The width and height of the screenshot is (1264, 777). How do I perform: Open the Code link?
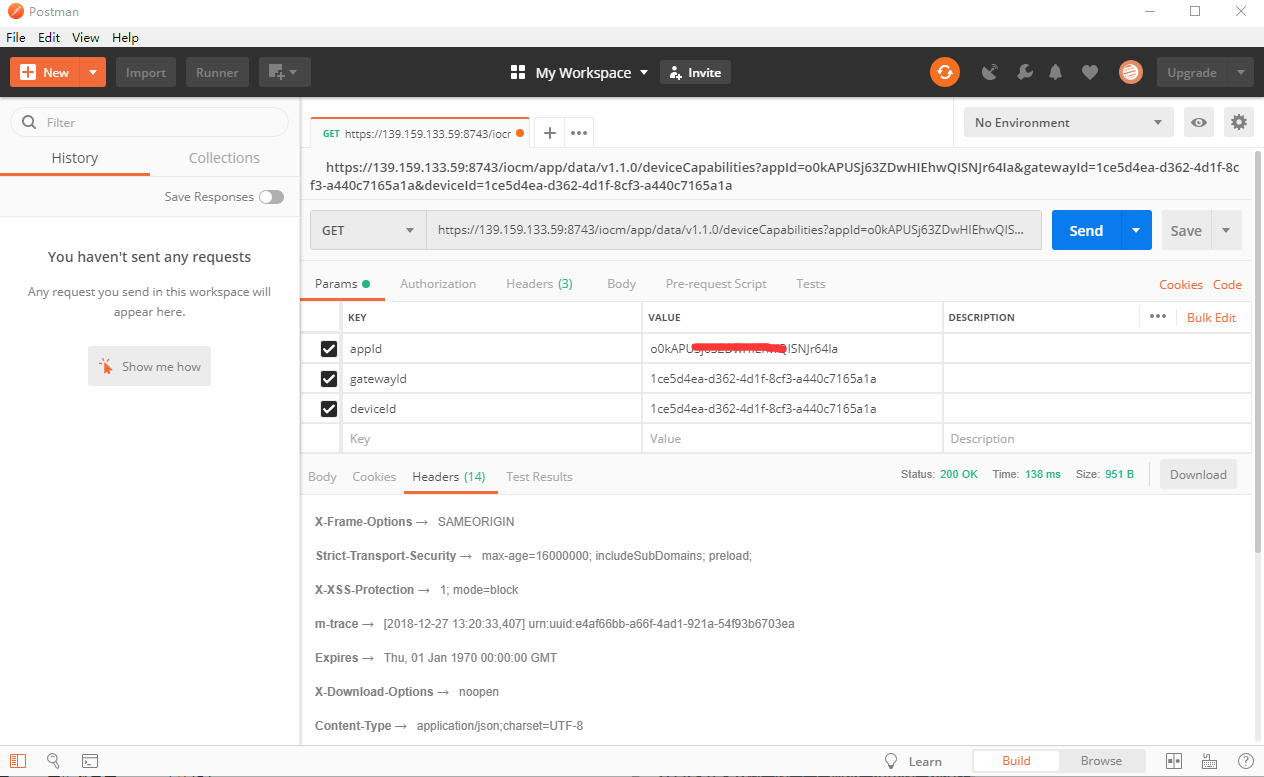(x=1227, y=285)
